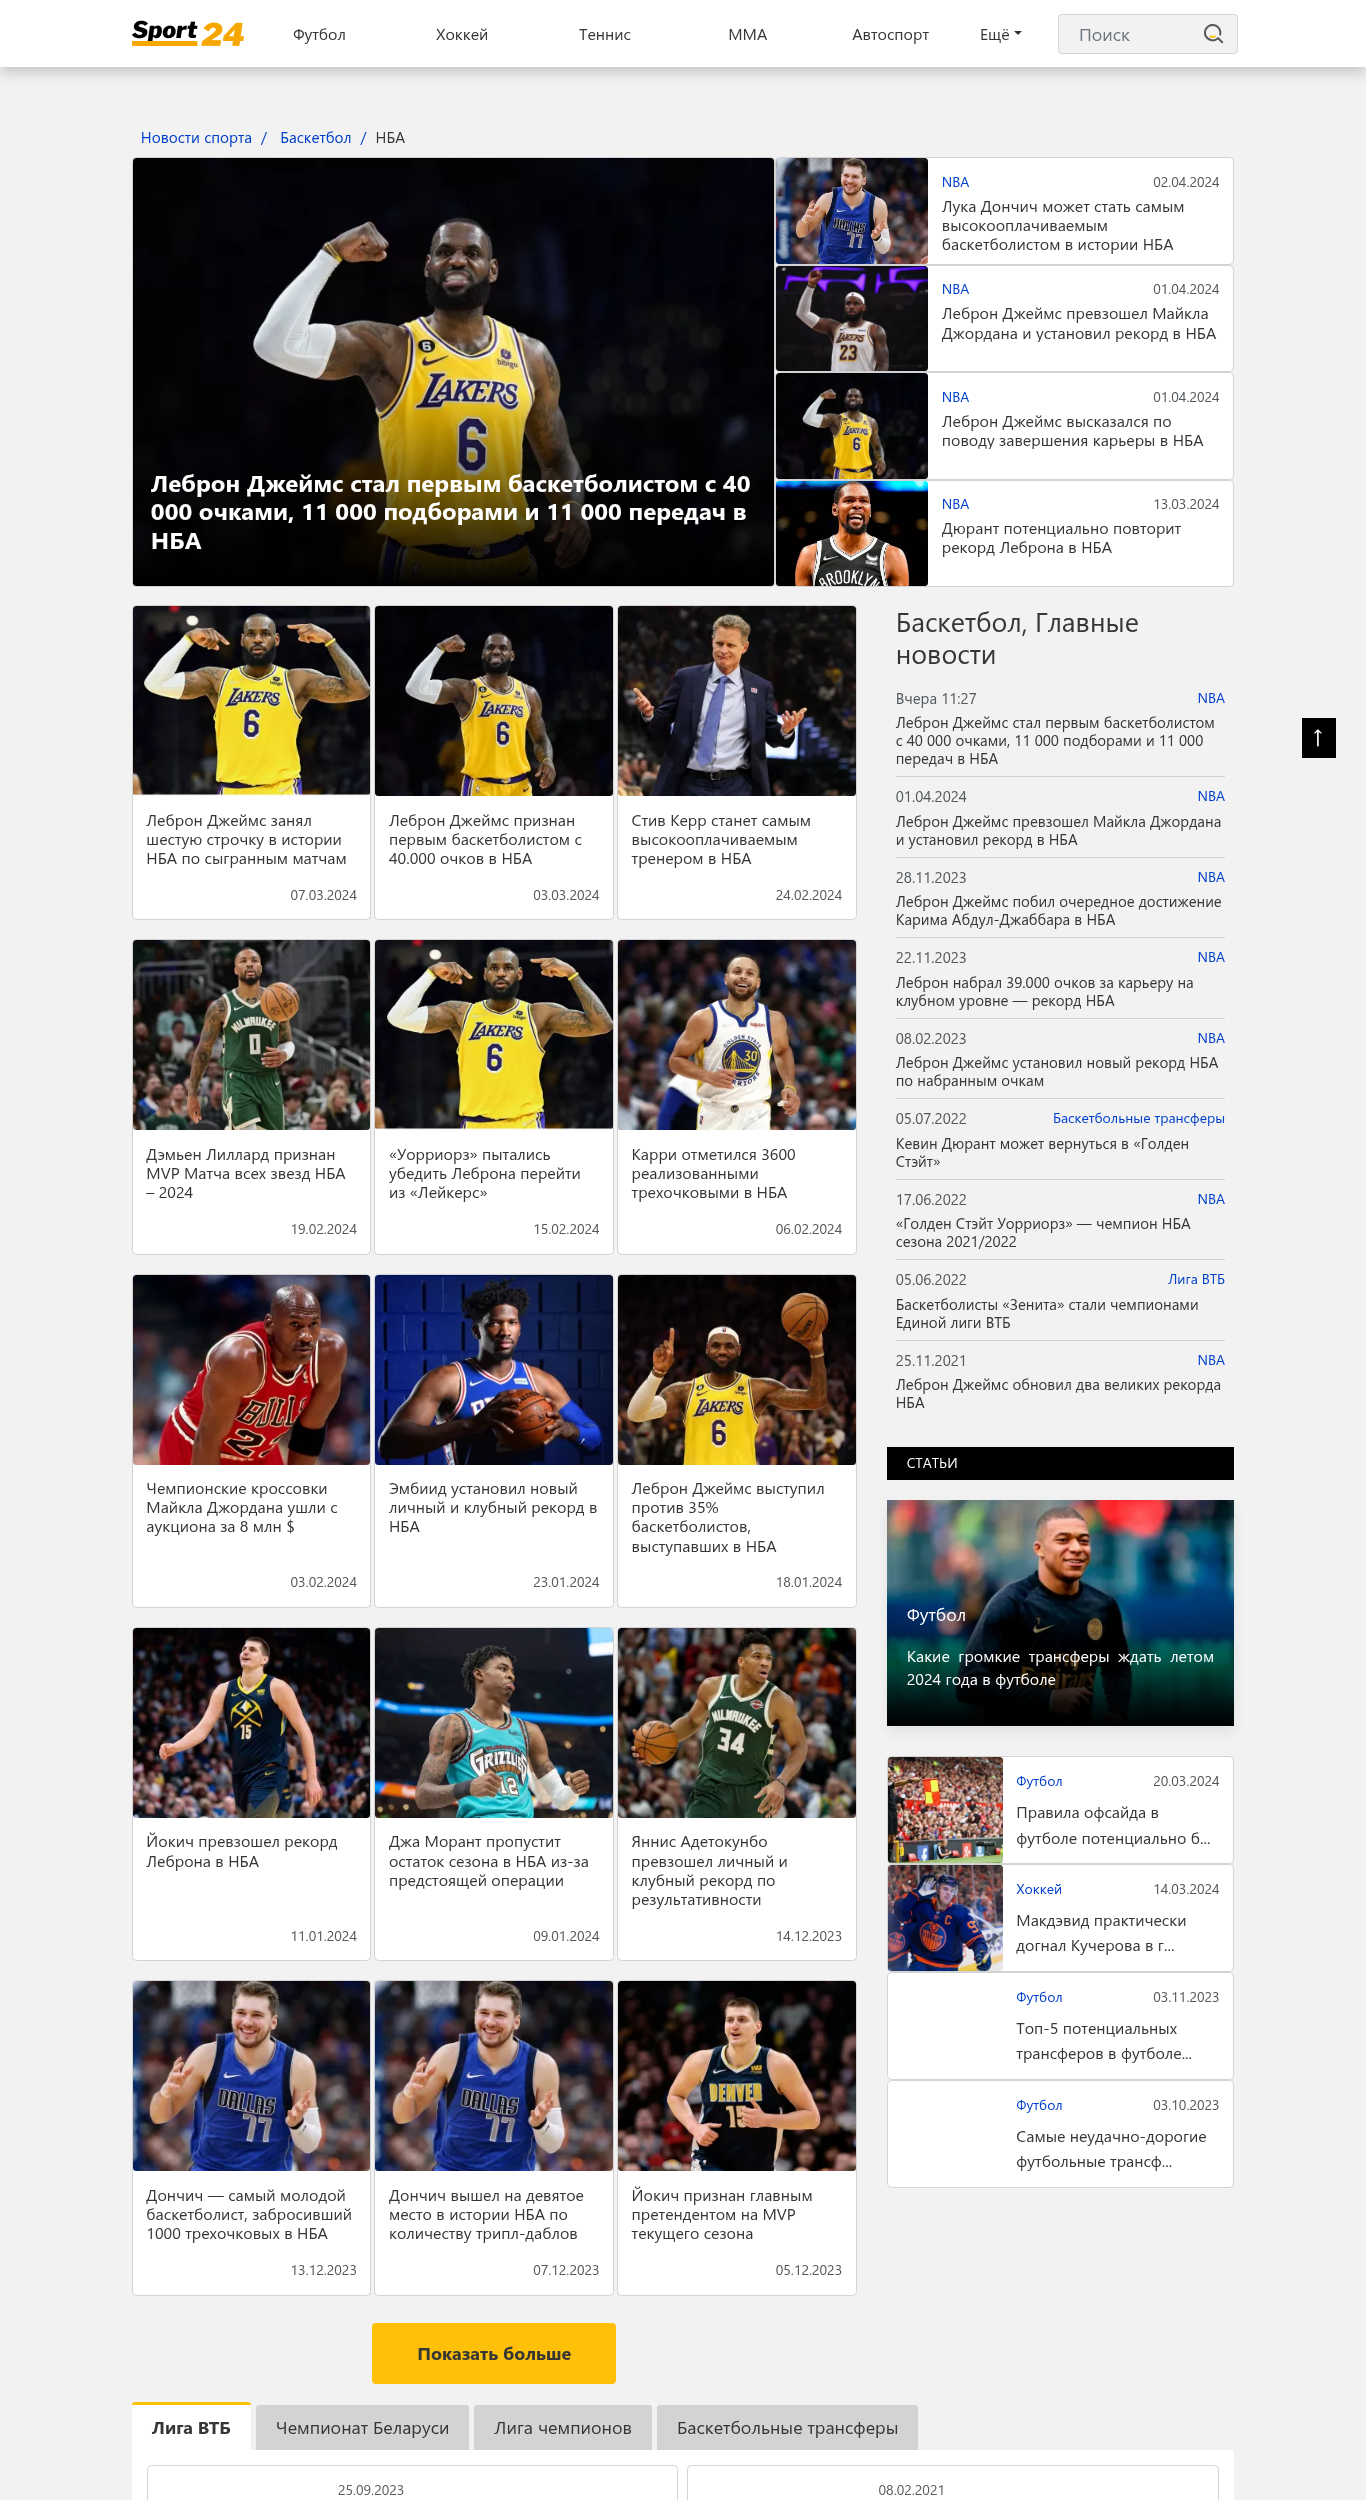Follow the Новости спорта breadcrumb link

[196, 138]
